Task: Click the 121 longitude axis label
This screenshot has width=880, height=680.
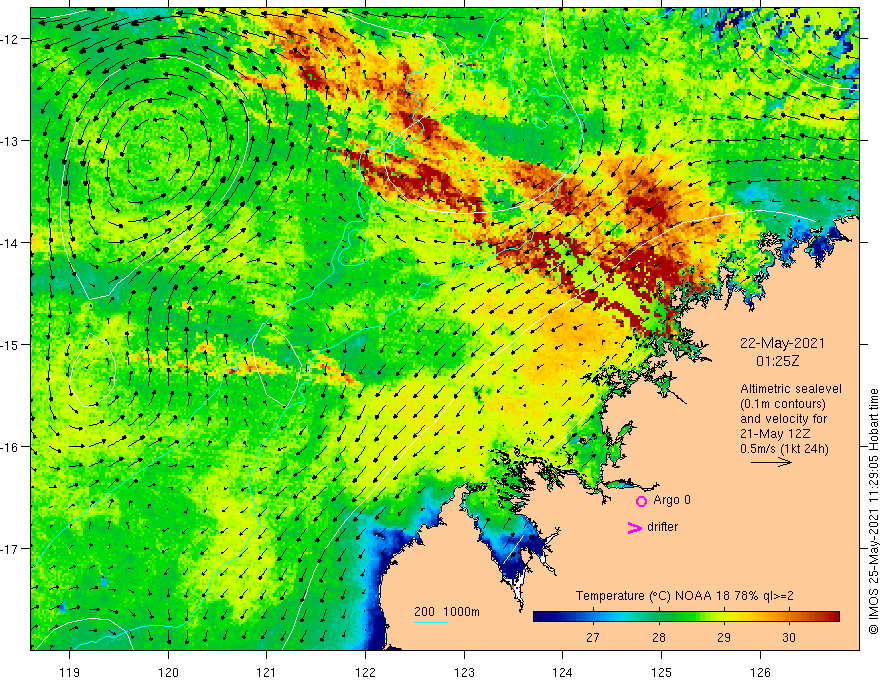Action: pos(267,672)
